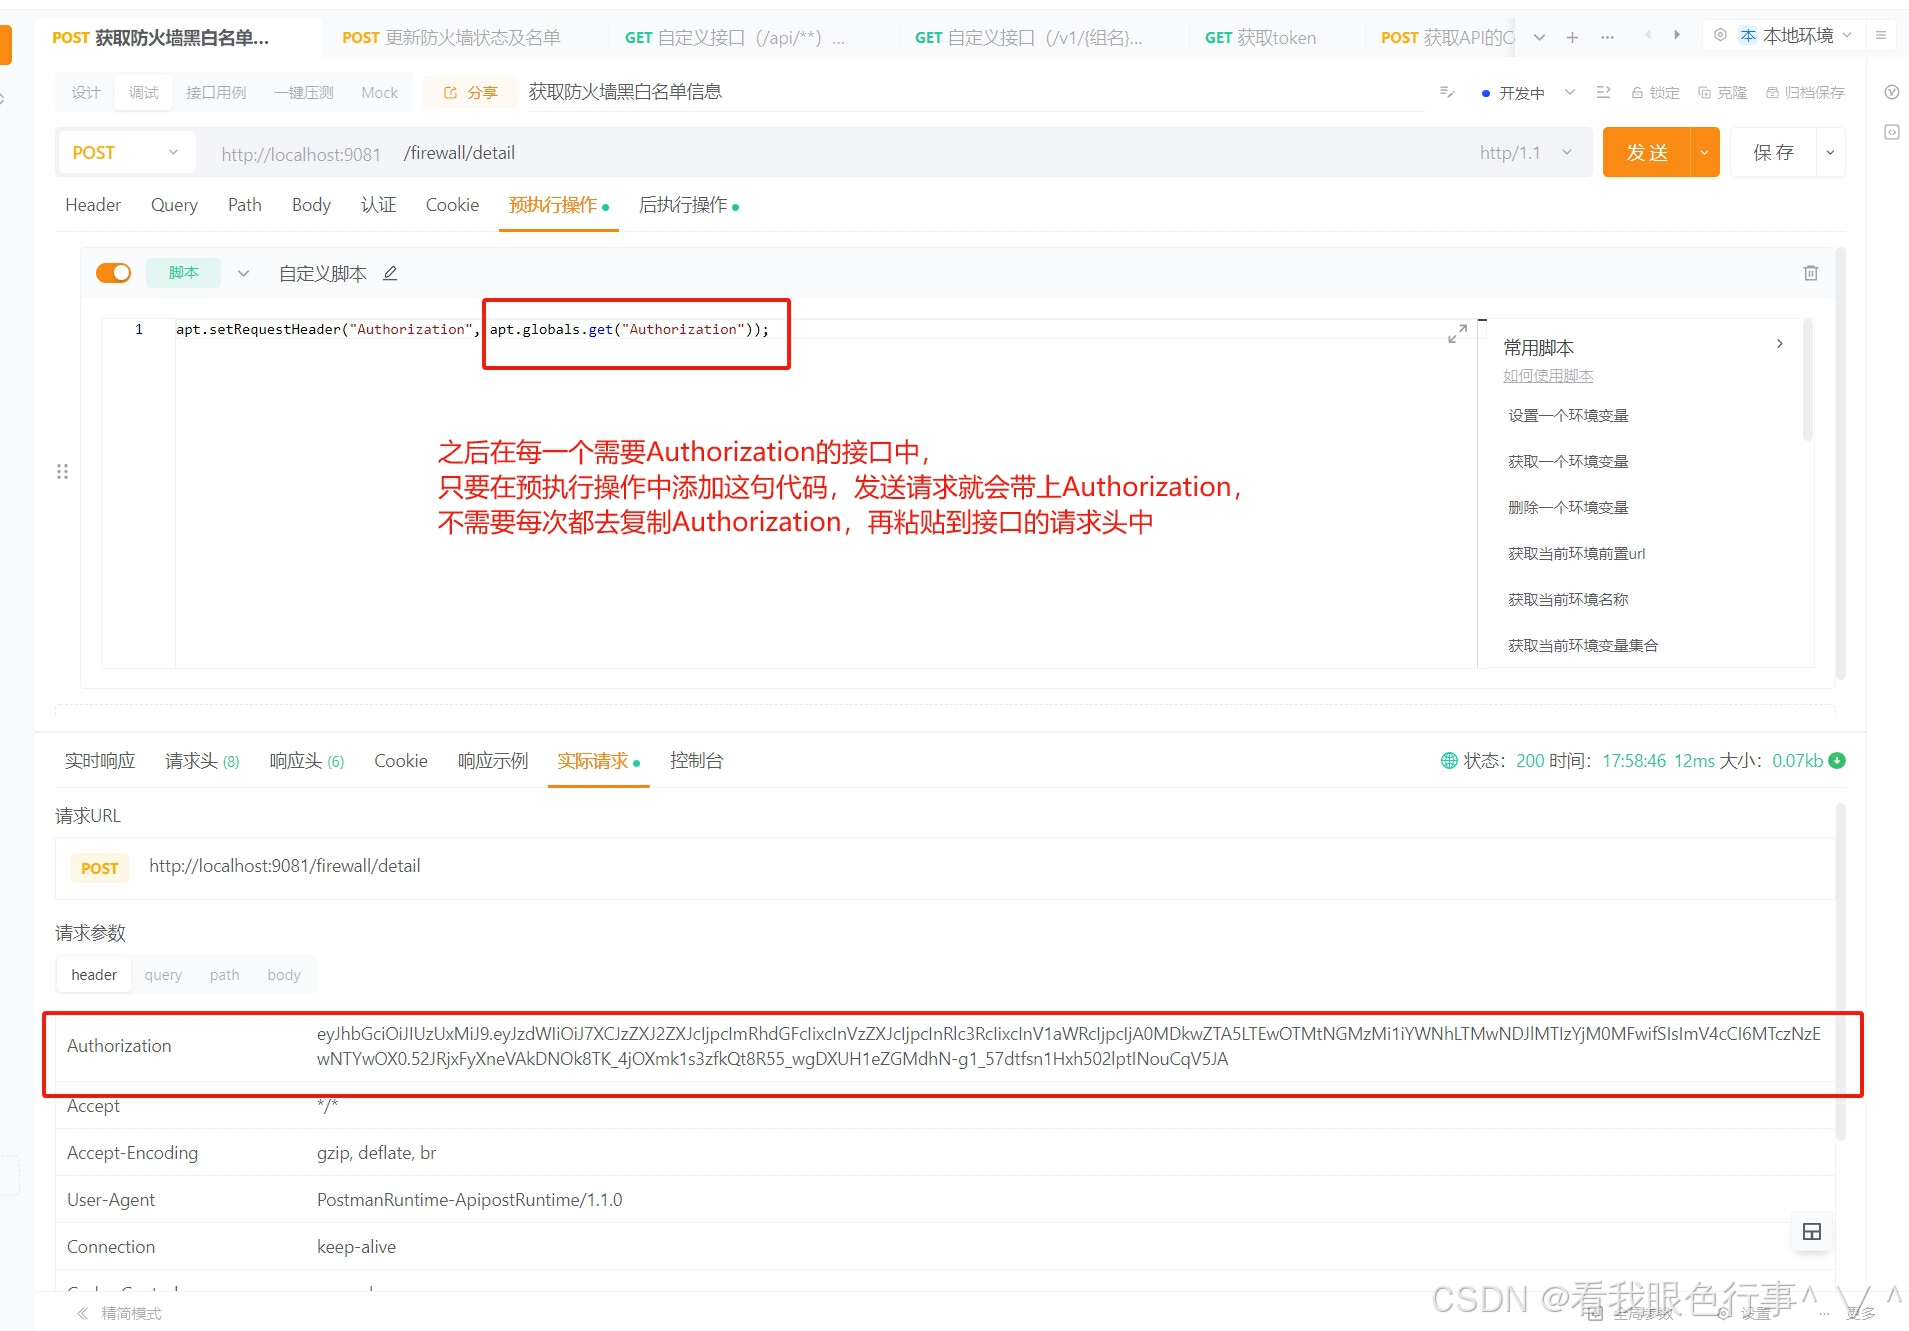This screenshot has width=1909, height=1331.
Task: Open environment settings gear icon
Action: [x=1720, y=33]
